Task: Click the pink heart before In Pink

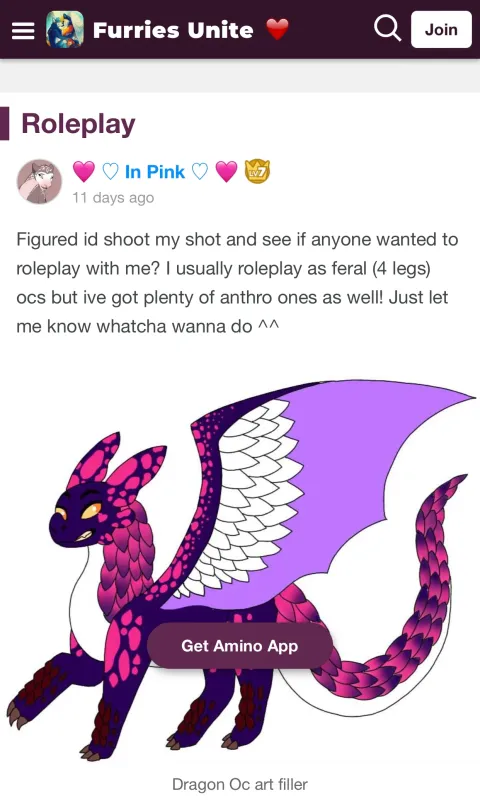Action: coord(84,172)
